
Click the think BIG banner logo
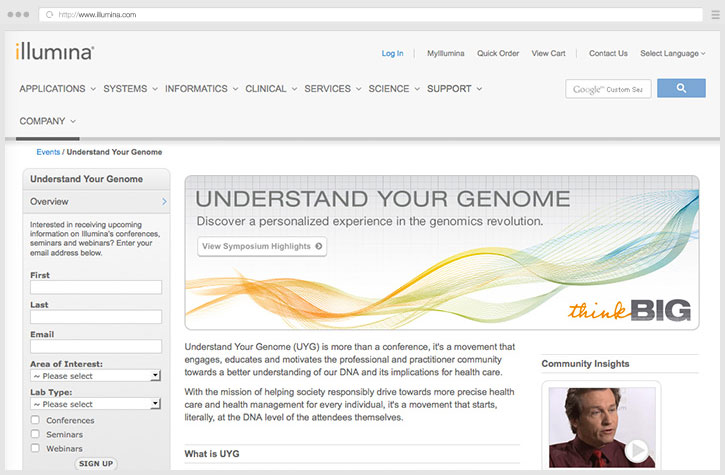(630, 310)
